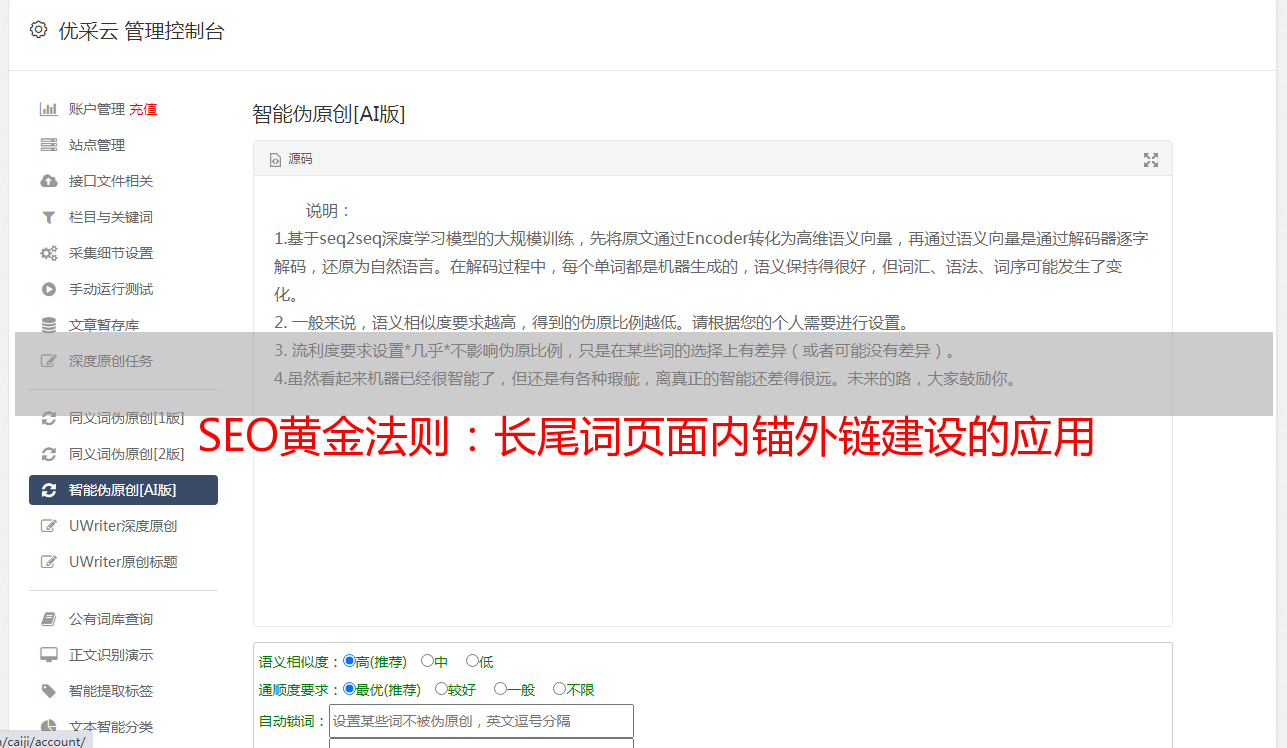This screenshot has height=748, width=1287.
Task: Click the 自动锁词 input field
Action: (481, 721)
